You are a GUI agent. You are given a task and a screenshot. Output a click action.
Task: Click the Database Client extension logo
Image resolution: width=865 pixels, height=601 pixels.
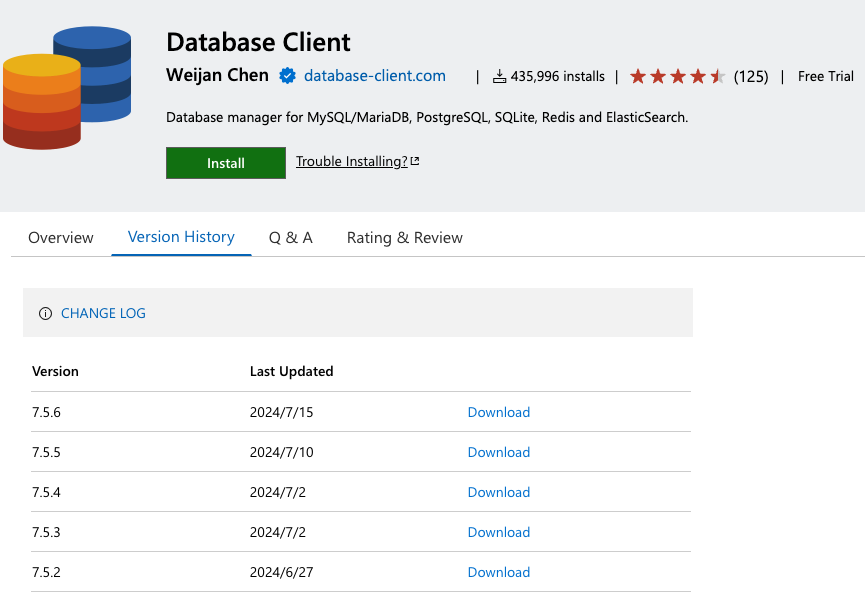pos(68,88)
